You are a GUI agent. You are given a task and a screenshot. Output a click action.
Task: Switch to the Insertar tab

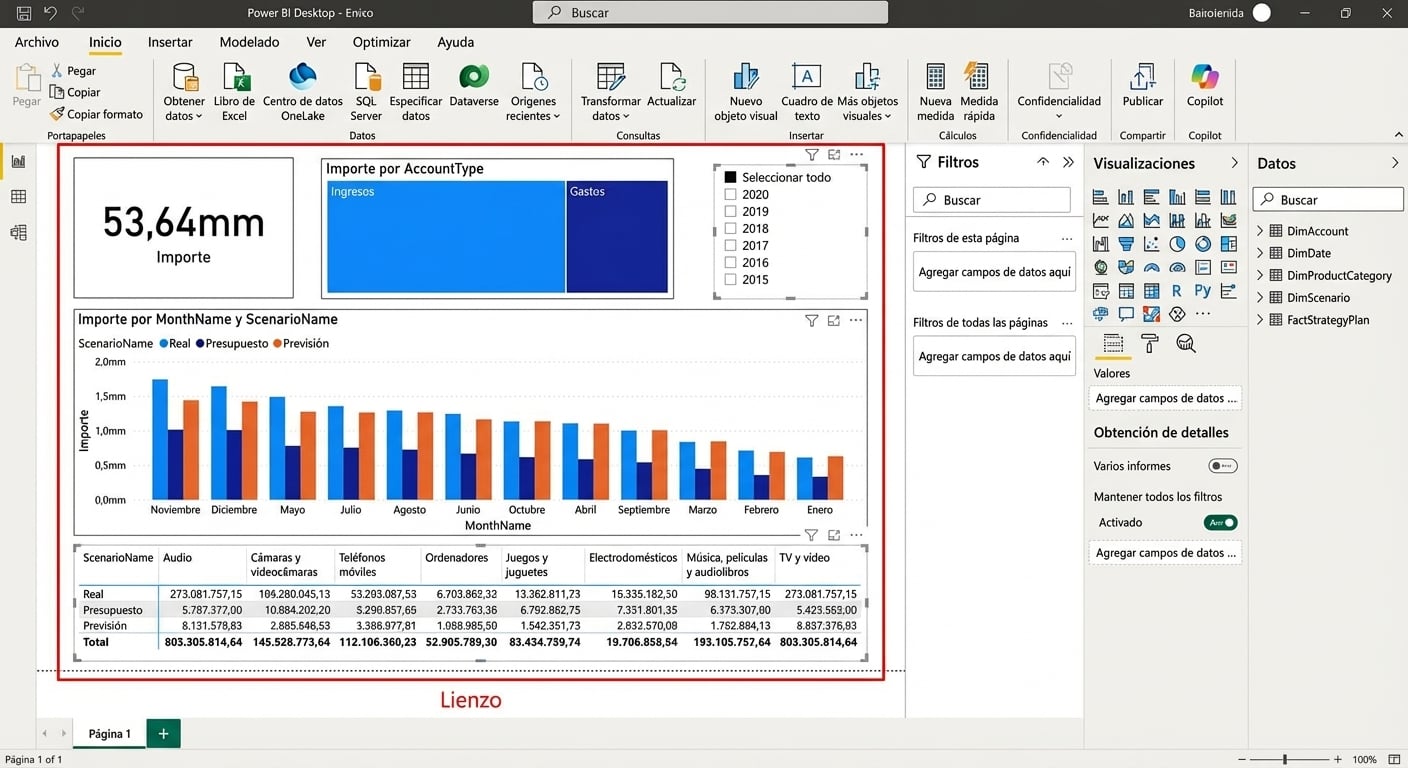coord(170,42)
